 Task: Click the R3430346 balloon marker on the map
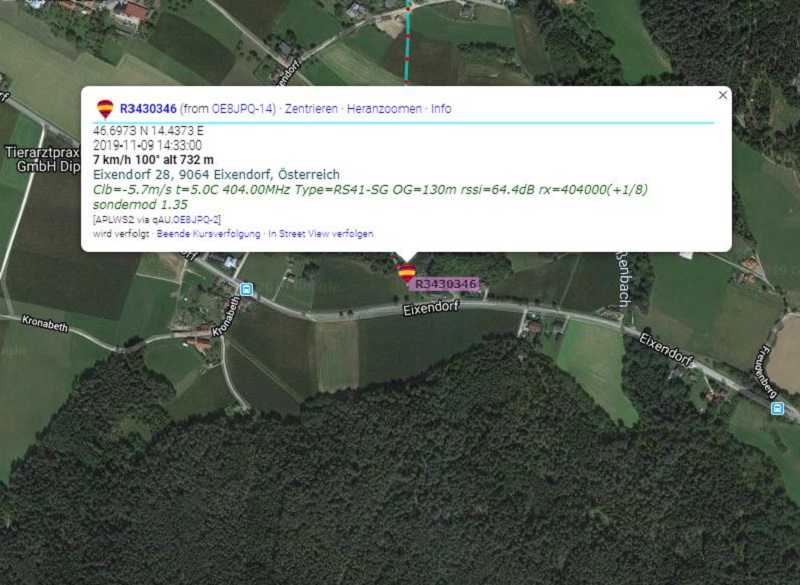pos(407,273)
